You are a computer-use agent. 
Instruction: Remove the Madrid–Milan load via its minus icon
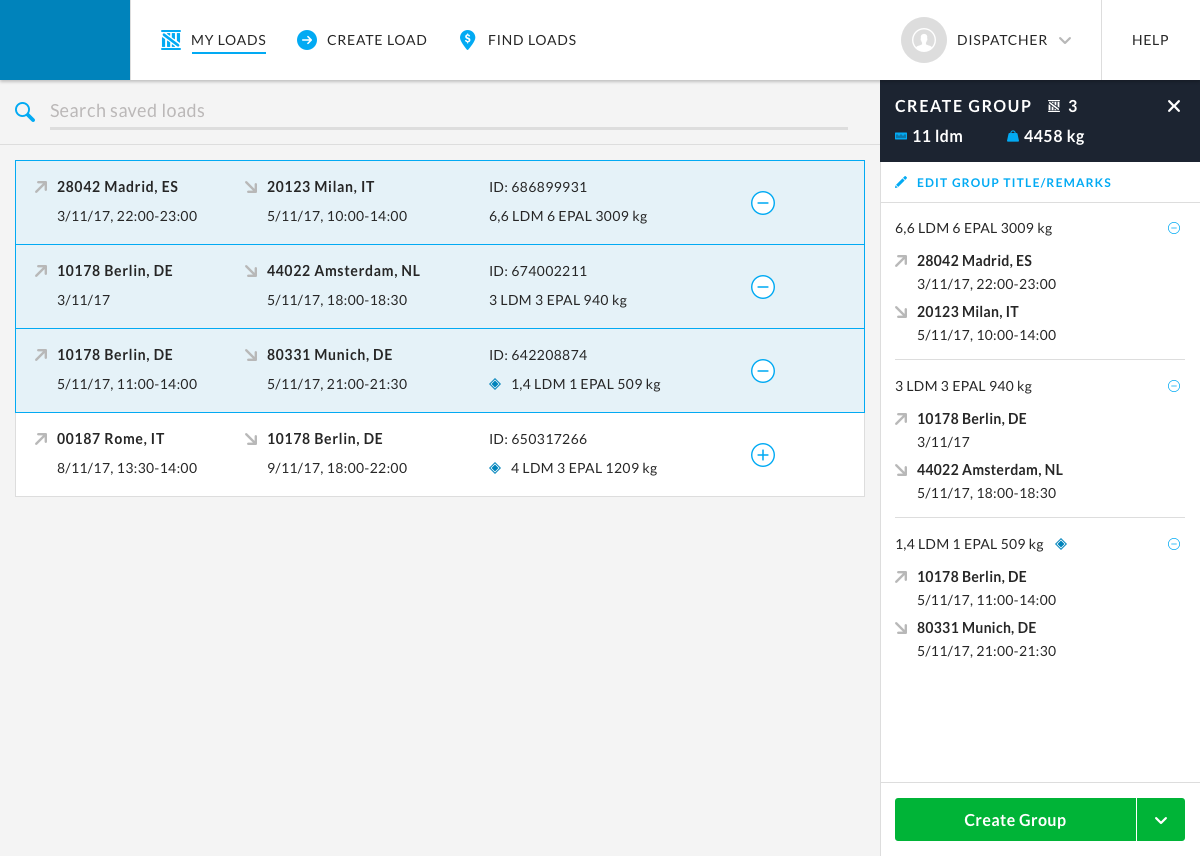coord(763,203)
